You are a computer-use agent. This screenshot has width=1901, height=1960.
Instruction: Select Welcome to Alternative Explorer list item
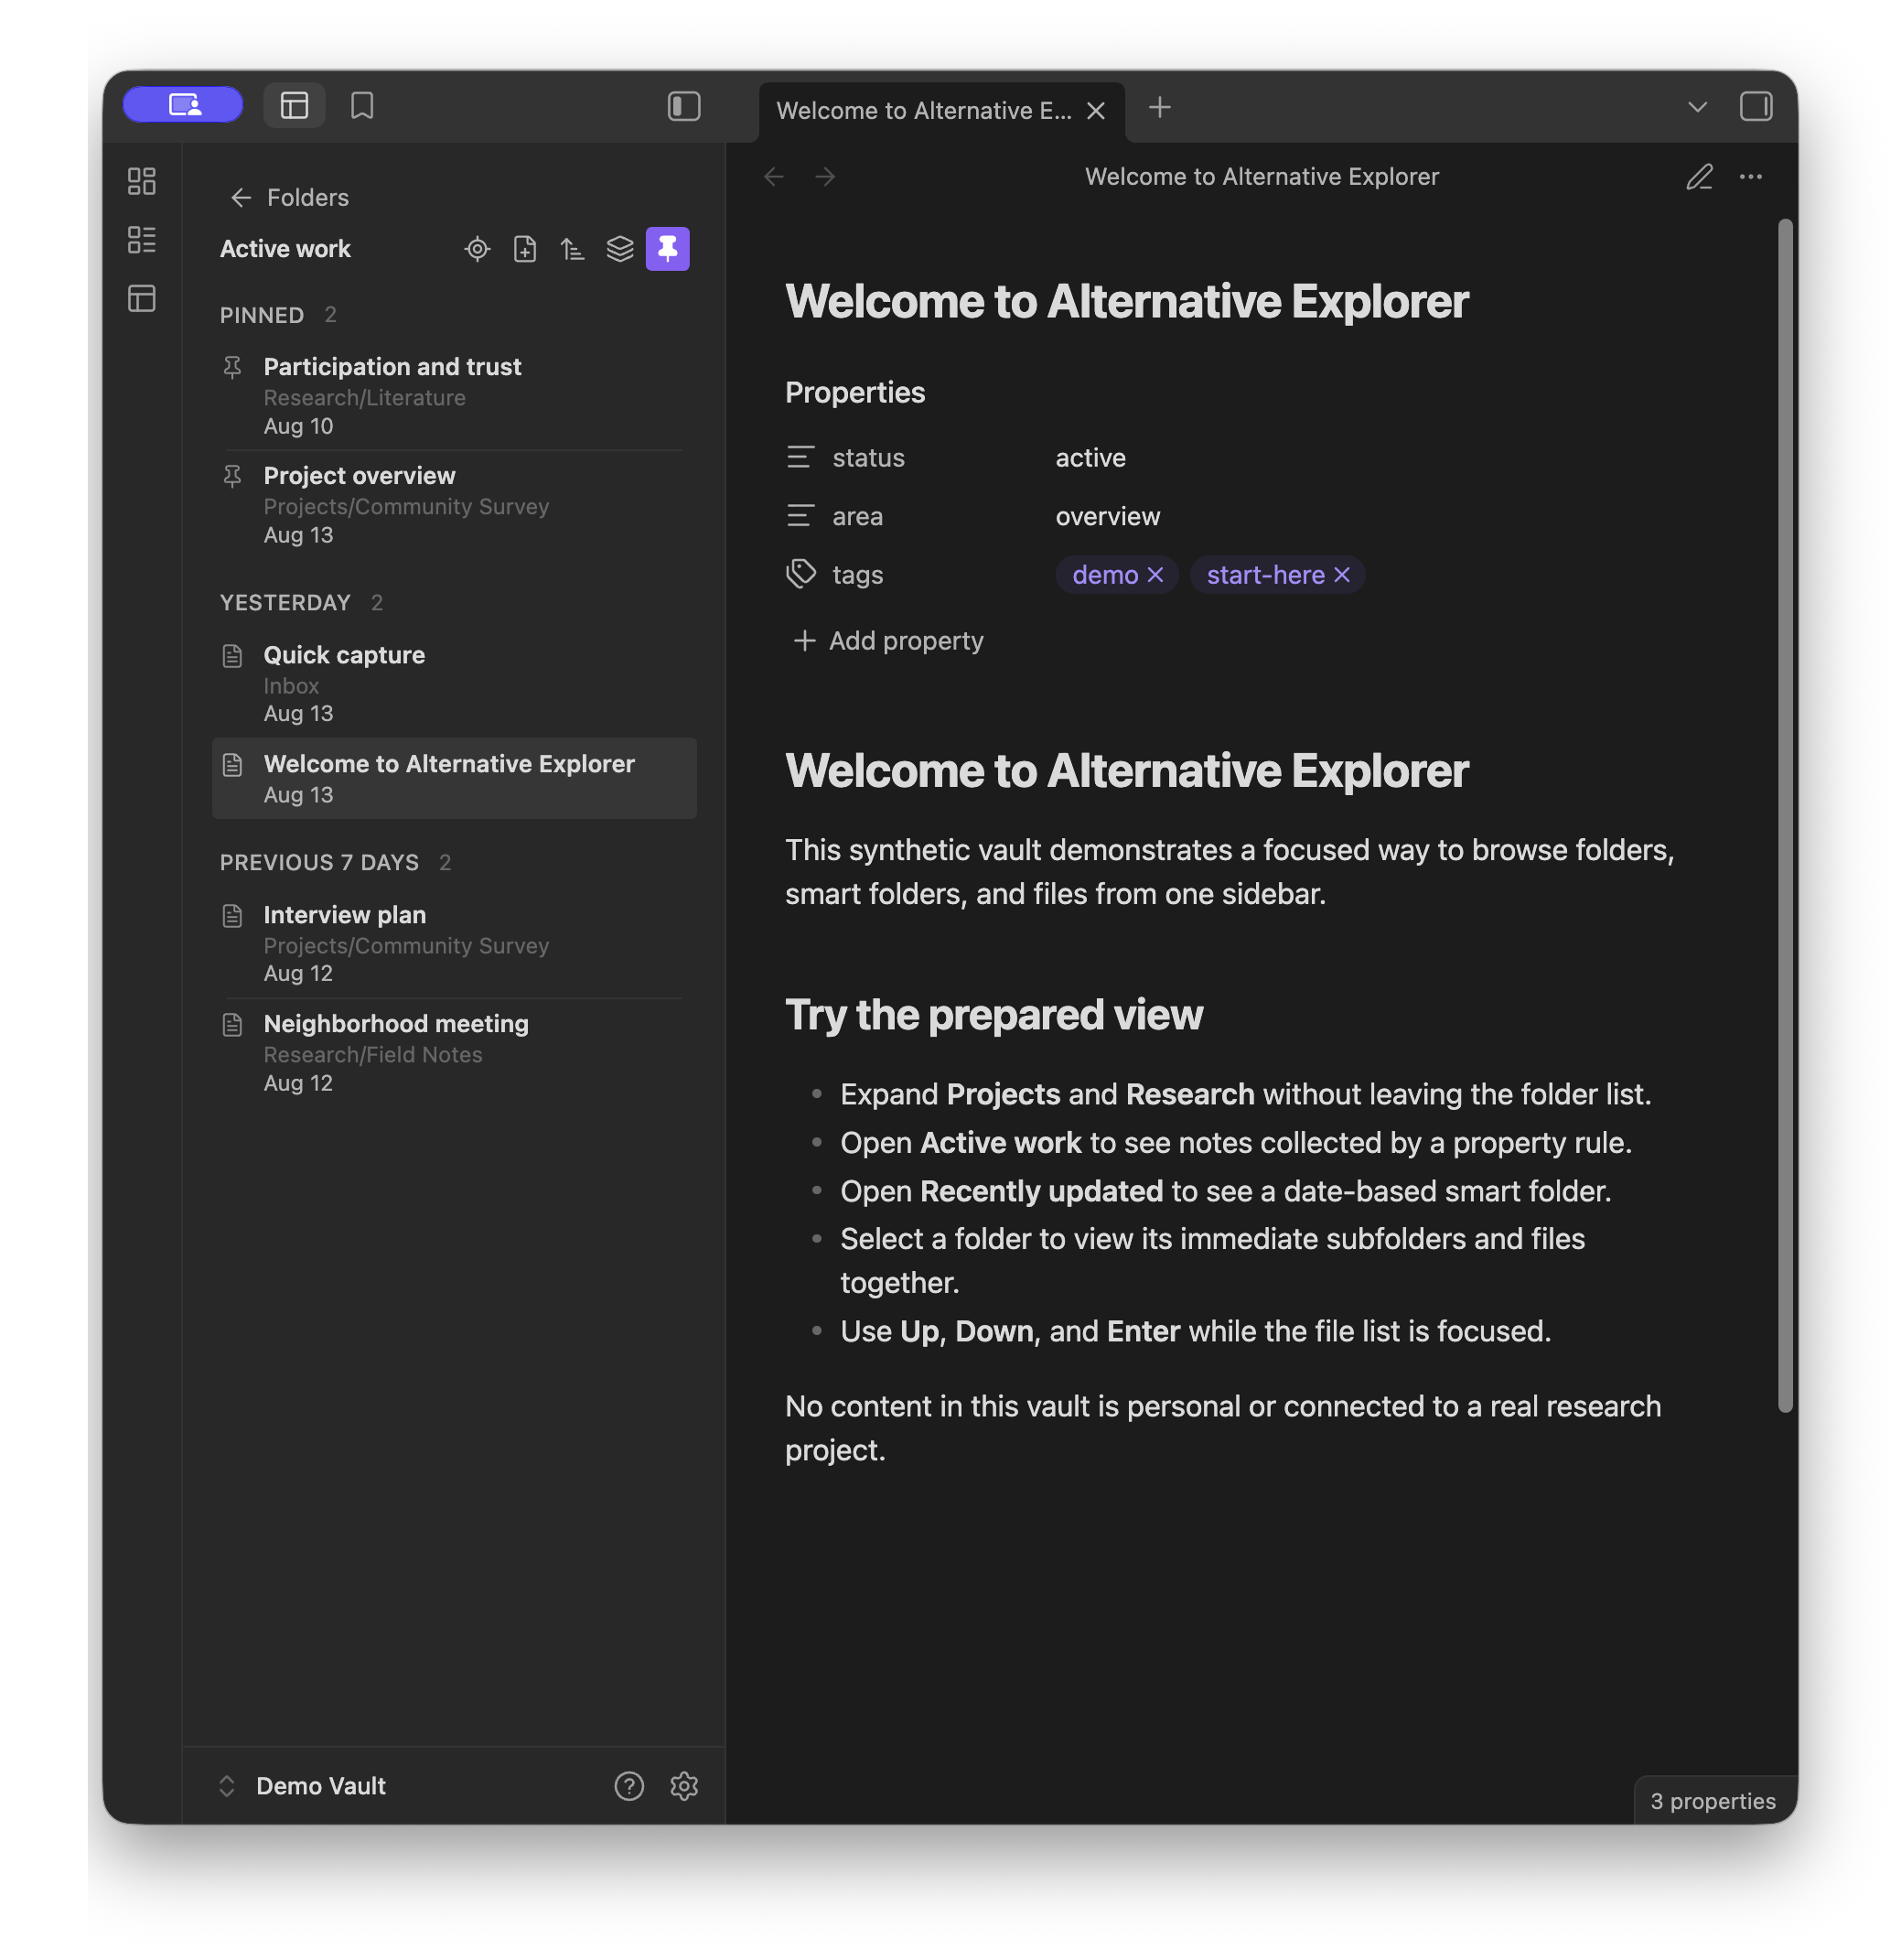coord(454,778)
